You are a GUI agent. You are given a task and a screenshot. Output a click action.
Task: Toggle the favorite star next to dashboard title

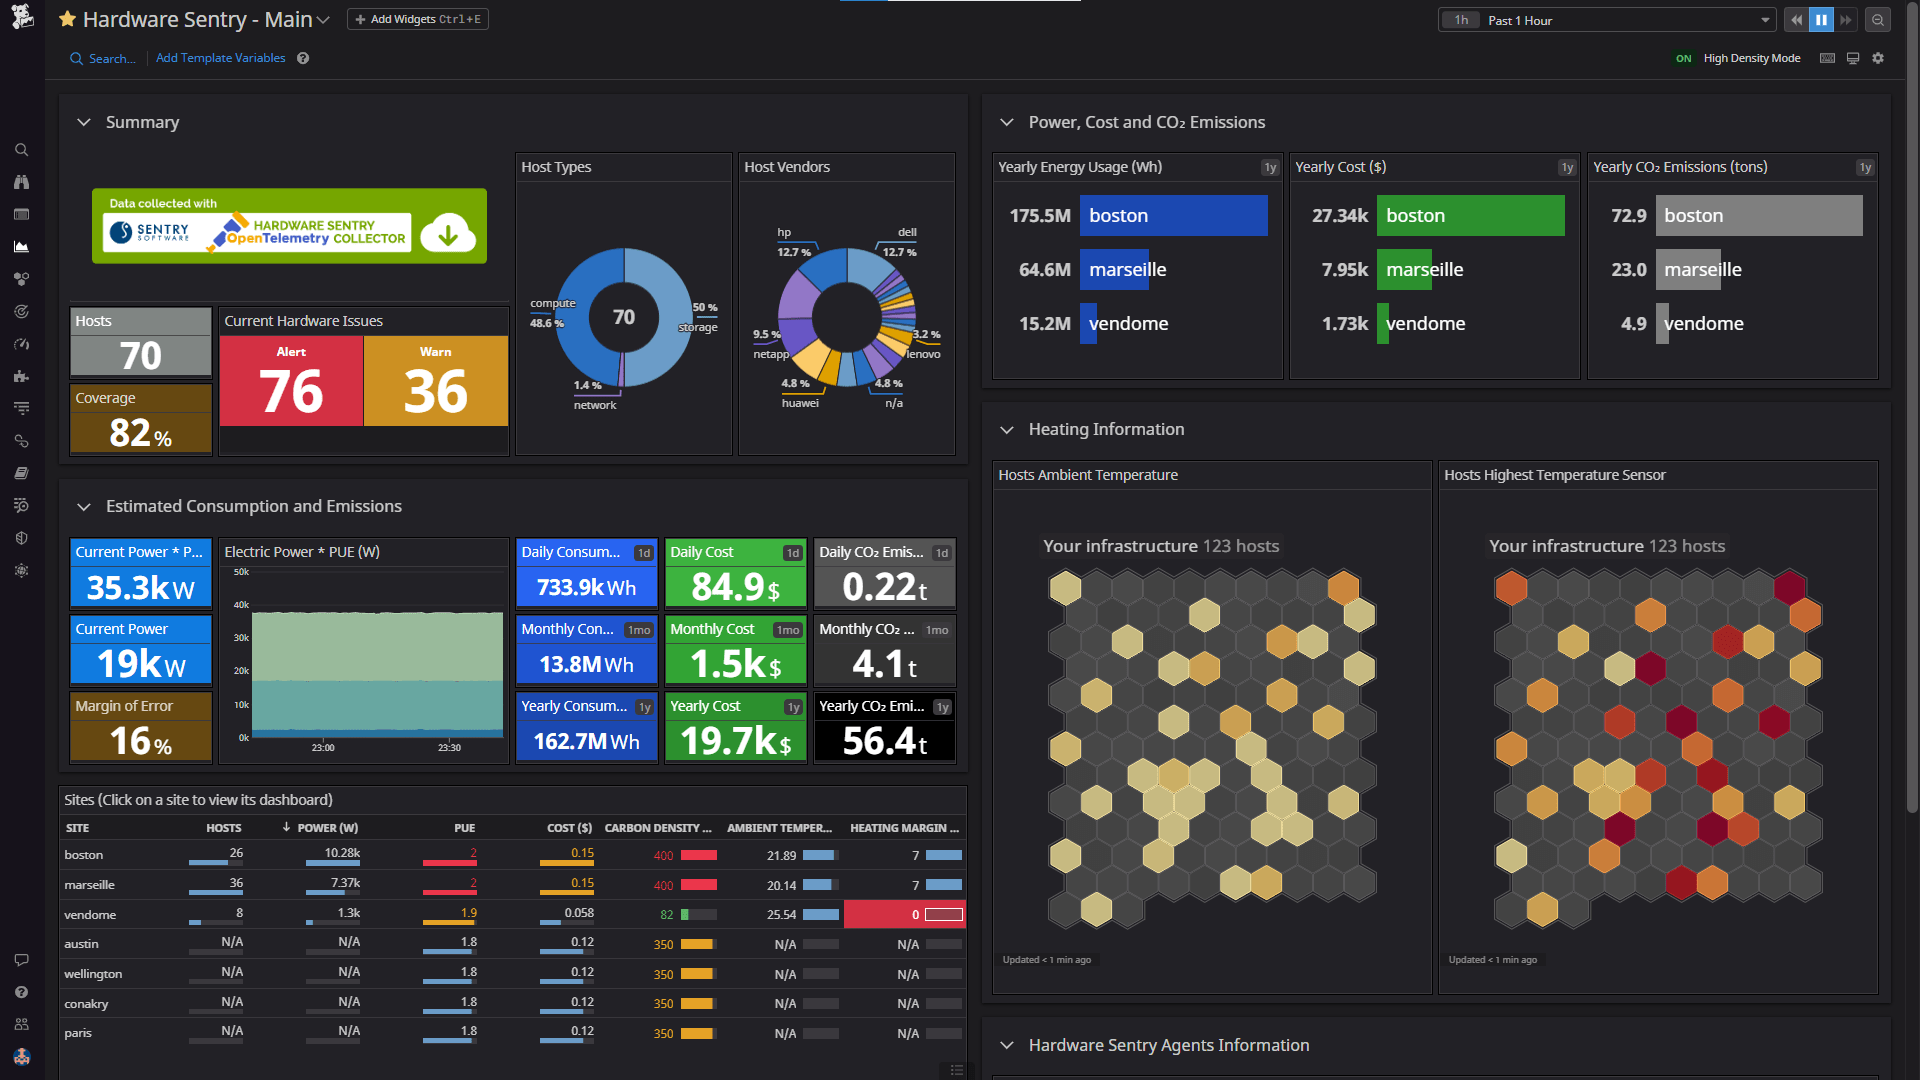pyautogui.click(x=66, y=19)
